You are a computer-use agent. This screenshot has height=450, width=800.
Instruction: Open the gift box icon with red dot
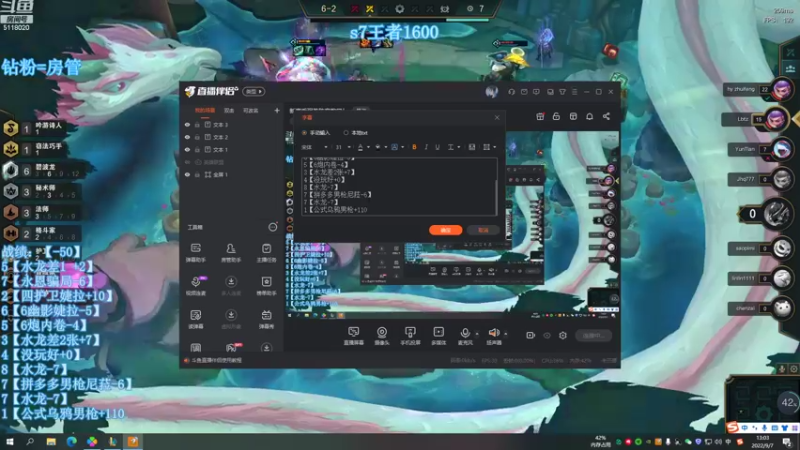[x=540, y=116]
